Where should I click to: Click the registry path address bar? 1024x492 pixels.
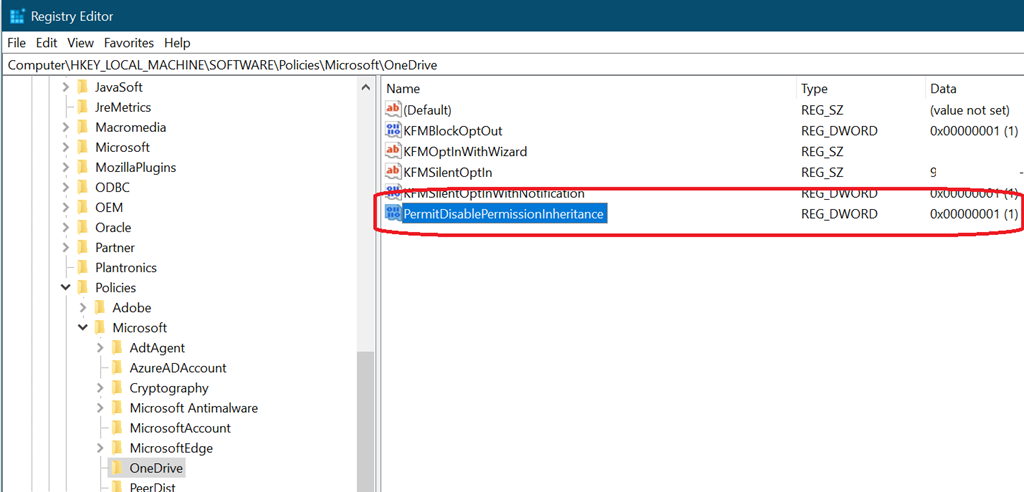(400, 65)
